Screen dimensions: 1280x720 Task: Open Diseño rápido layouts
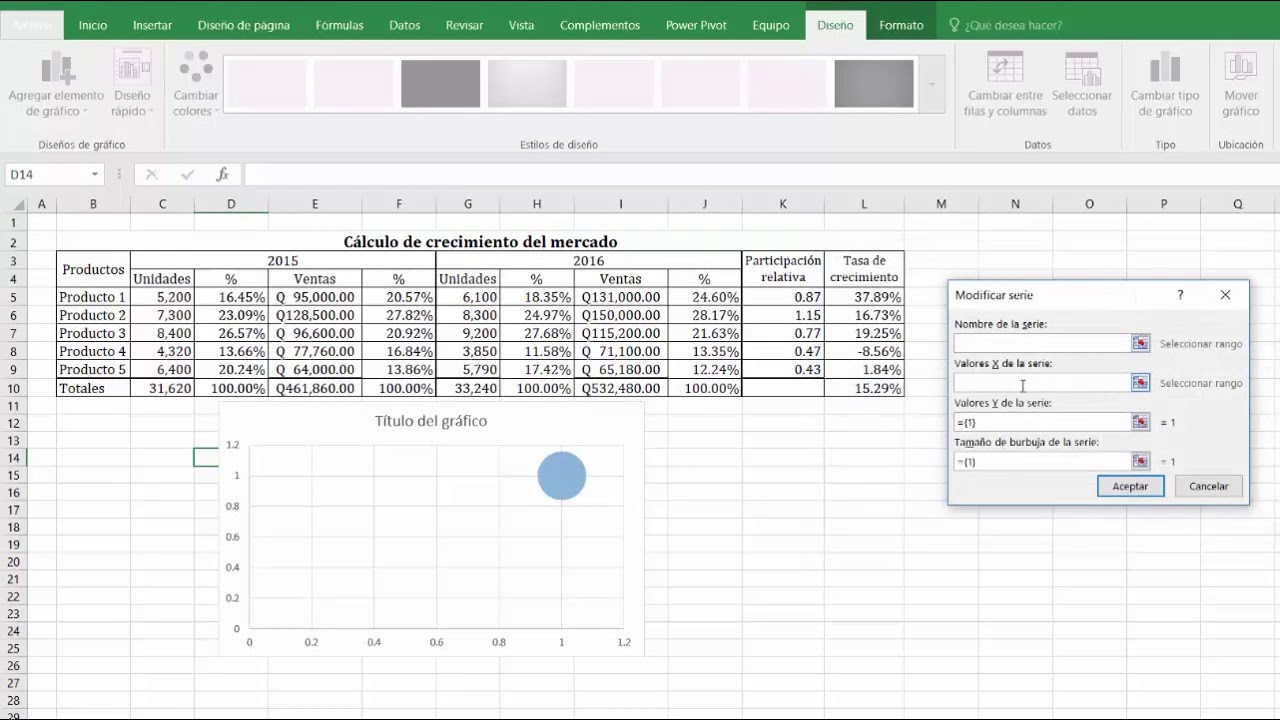132,85
